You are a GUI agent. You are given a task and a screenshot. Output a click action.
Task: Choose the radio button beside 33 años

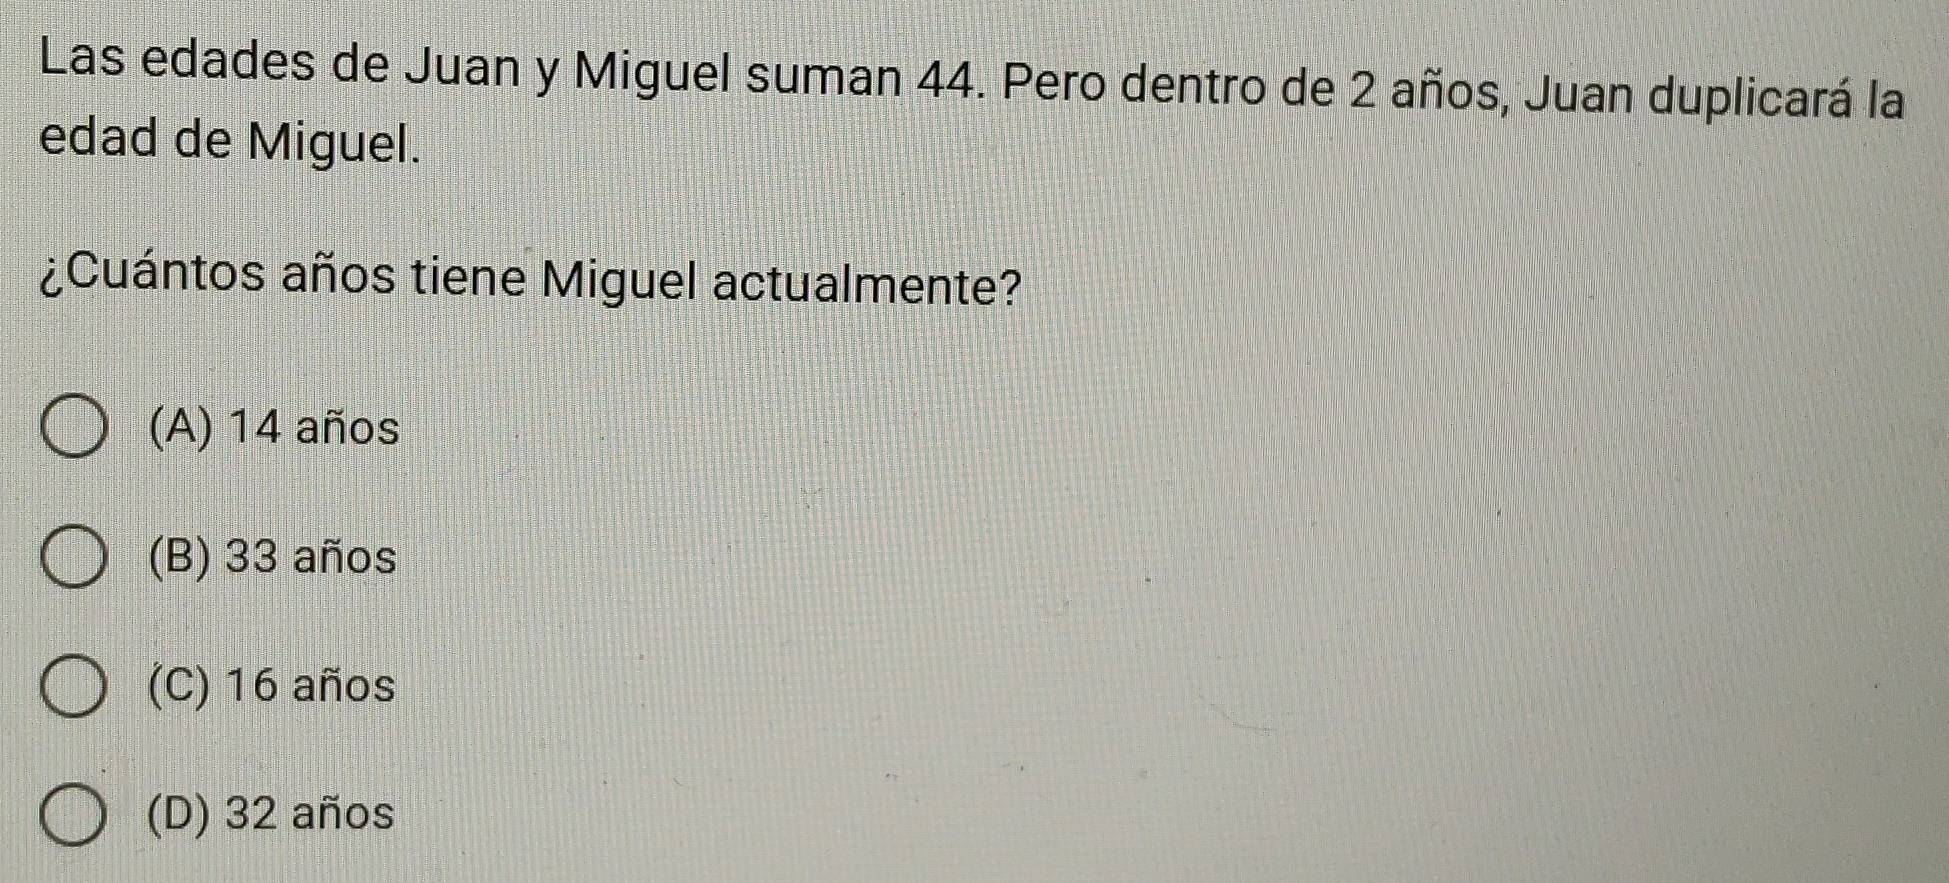tap(74, 560)
